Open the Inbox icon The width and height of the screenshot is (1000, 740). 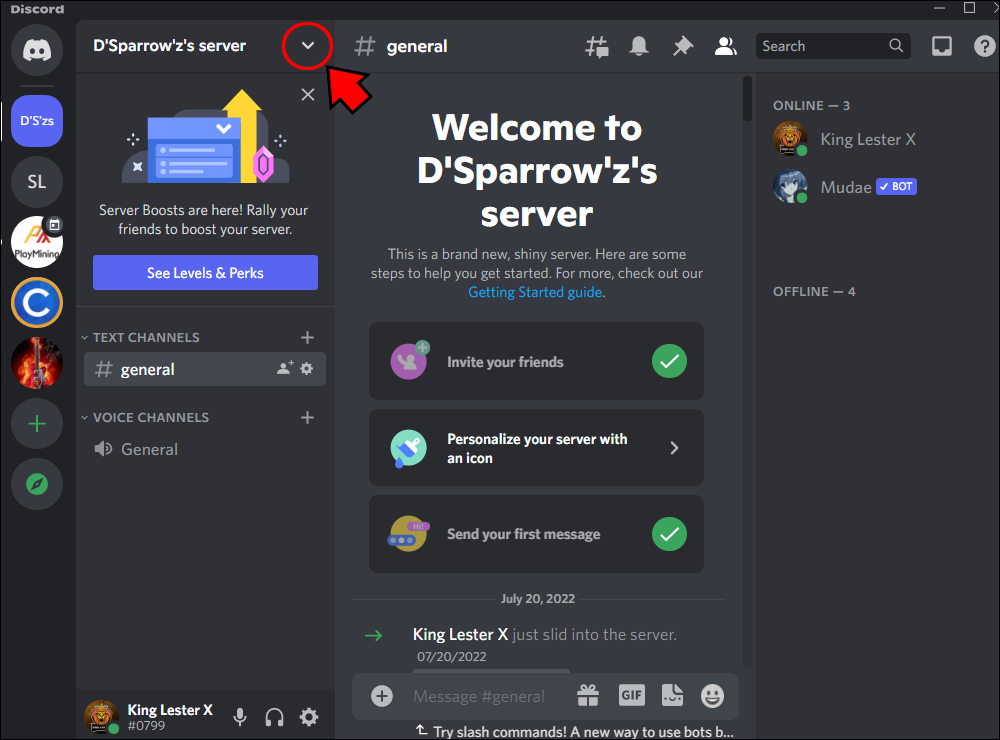click(942, 46)
